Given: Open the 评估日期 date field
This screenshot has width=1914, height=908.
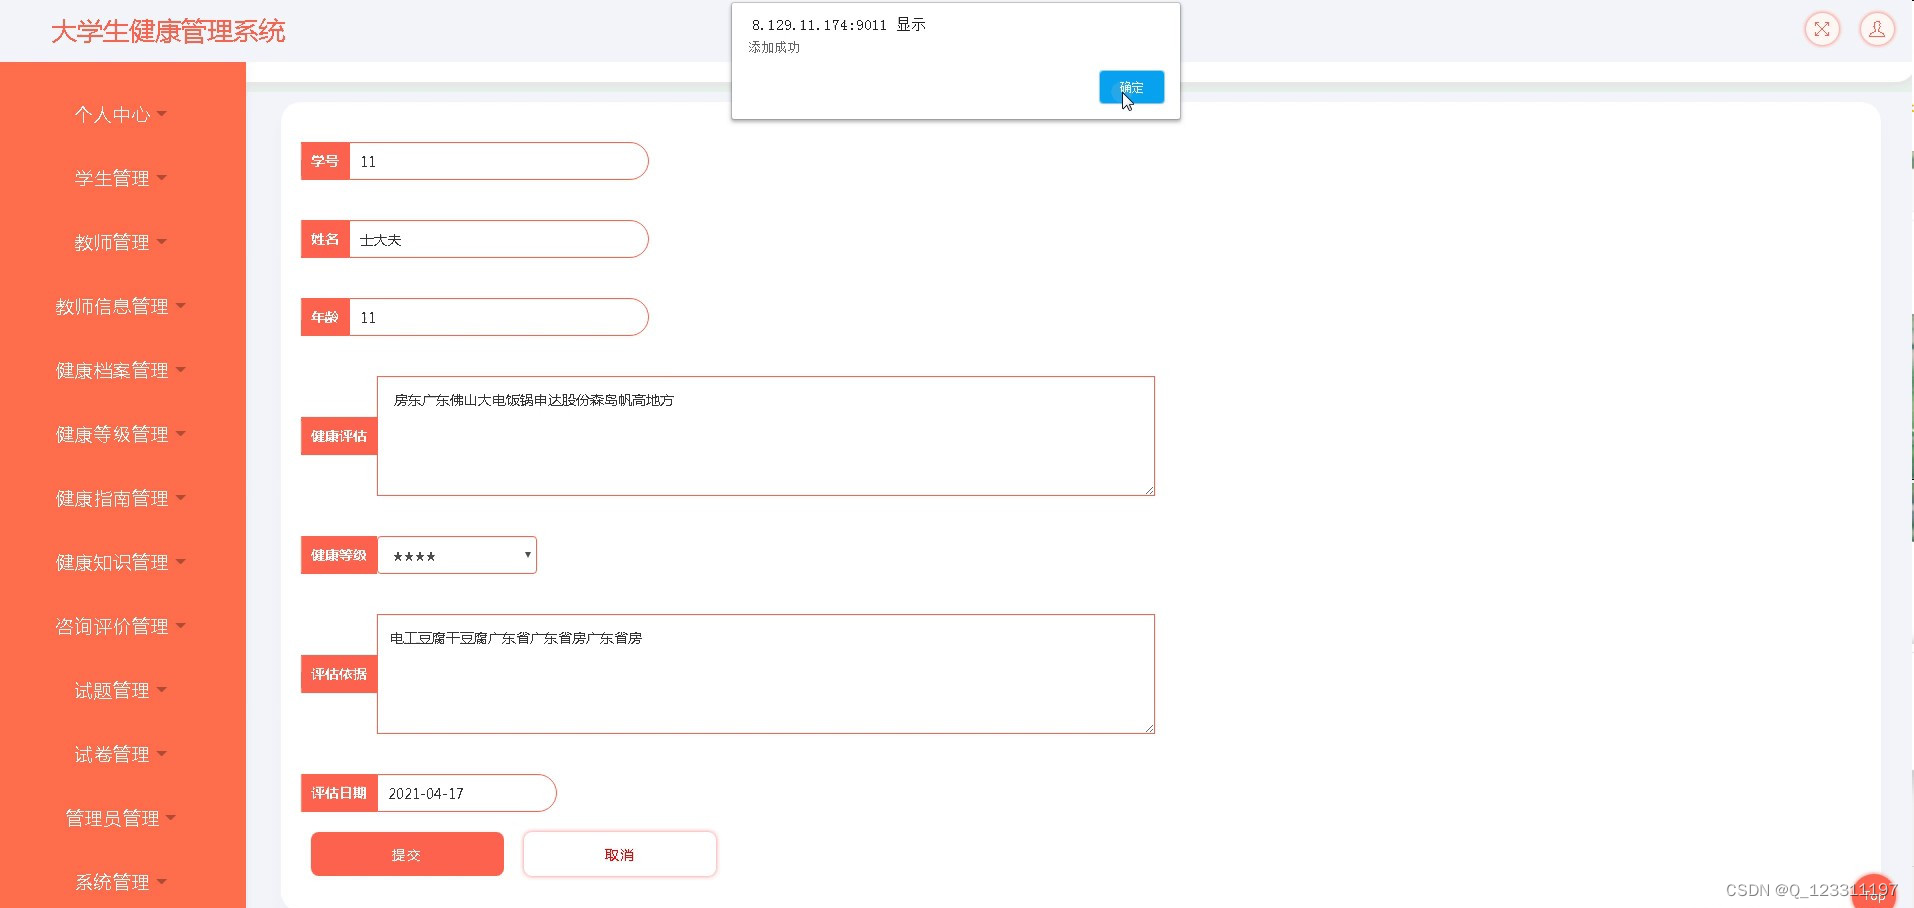Looking at the screenshot, I should tap(466, 793).
